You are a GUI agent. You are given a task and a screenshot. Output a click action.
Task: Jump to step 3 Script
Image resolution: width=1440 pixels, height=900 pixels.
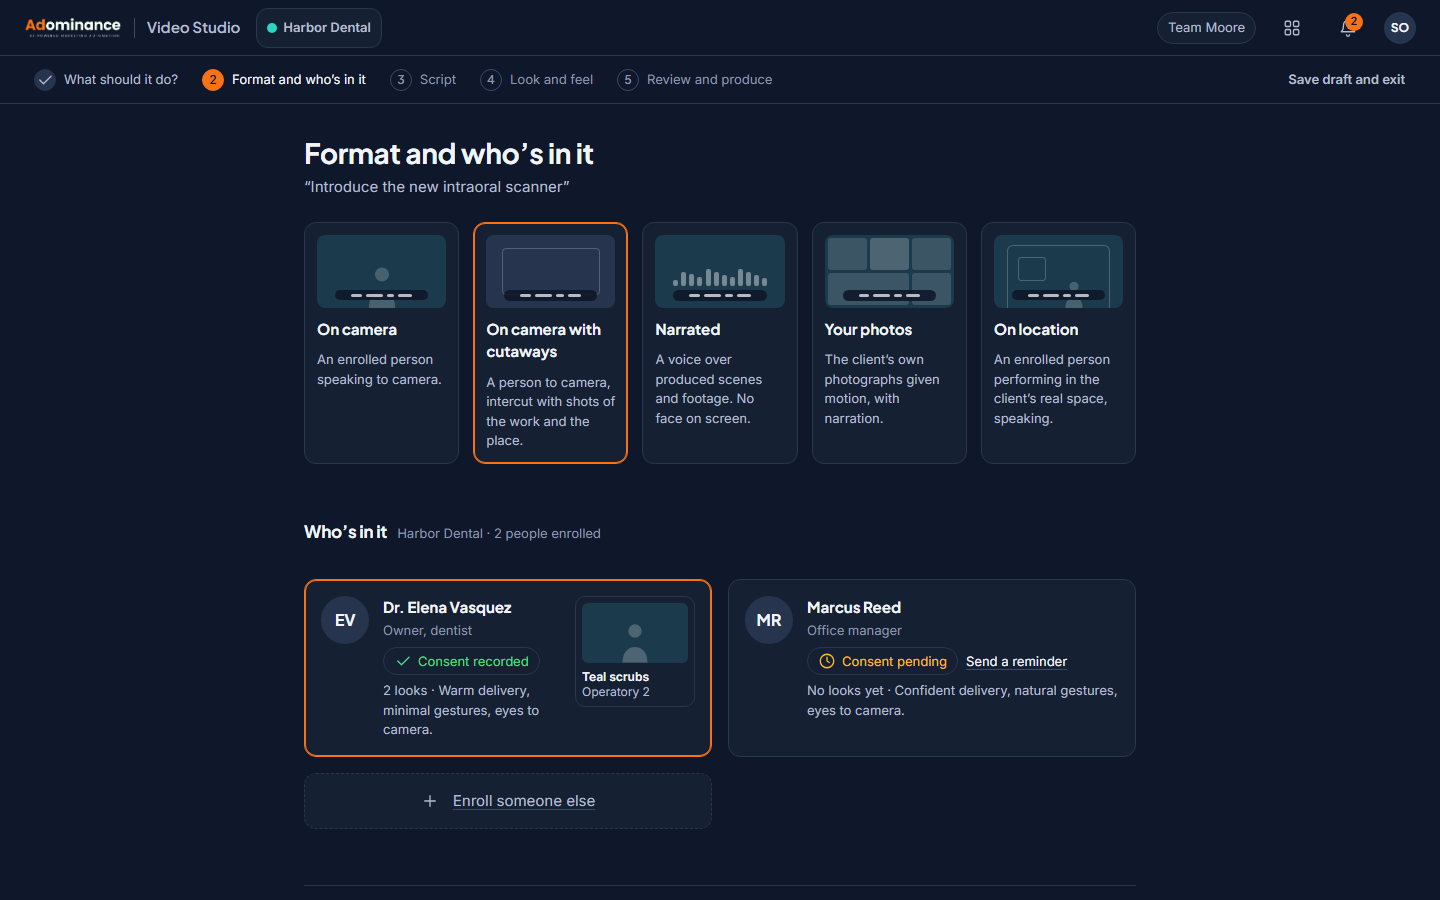423,80
